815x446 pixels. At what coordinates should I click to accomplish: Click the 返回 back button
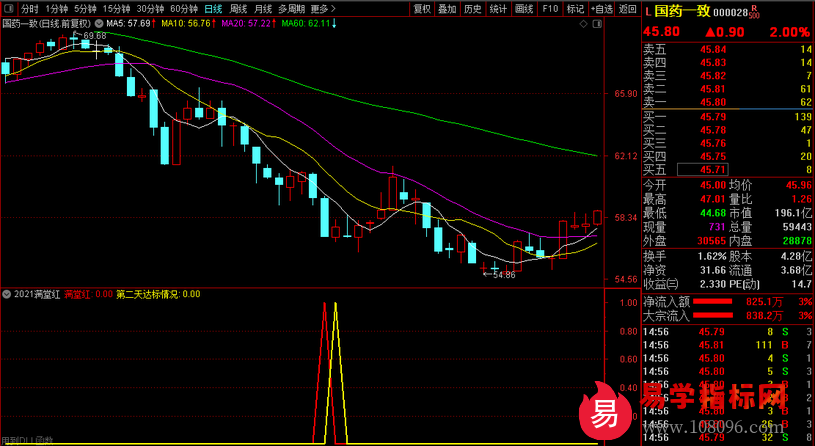(x=627, y=9)
